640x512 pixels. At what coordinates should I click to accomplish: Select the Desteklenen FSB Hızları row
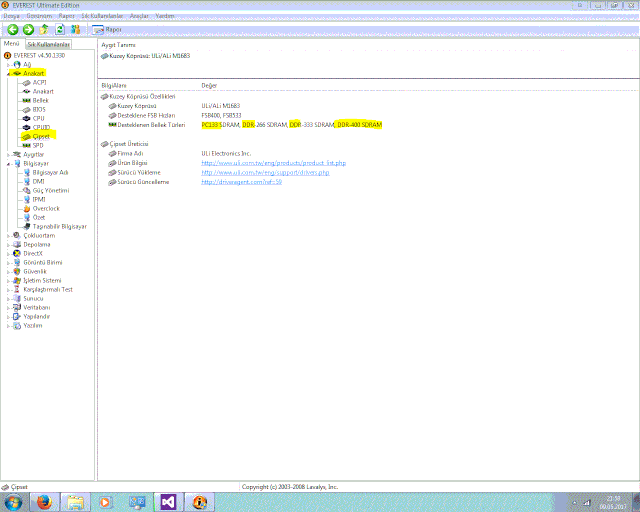(x=175, y=116)
